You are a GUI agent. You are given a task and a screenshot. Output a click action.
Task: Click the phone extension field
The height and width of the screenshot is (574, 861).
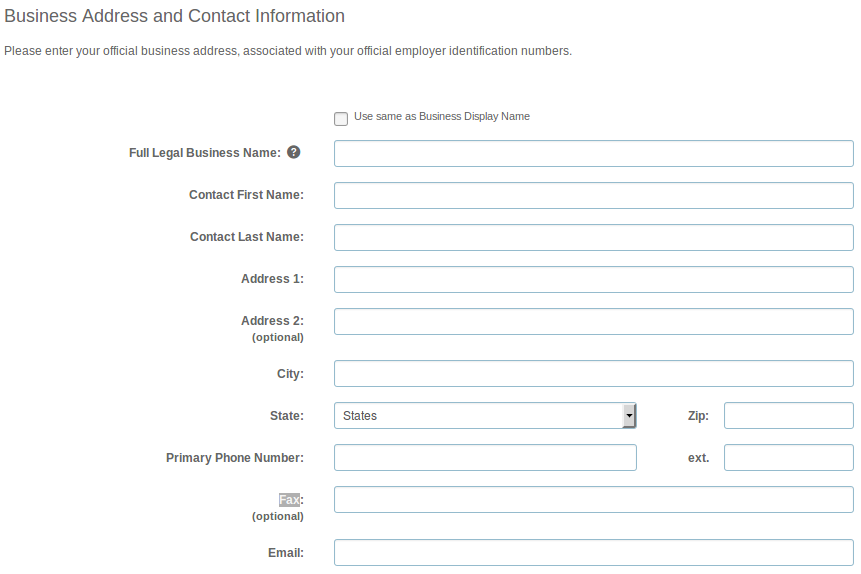coord(789,458)
